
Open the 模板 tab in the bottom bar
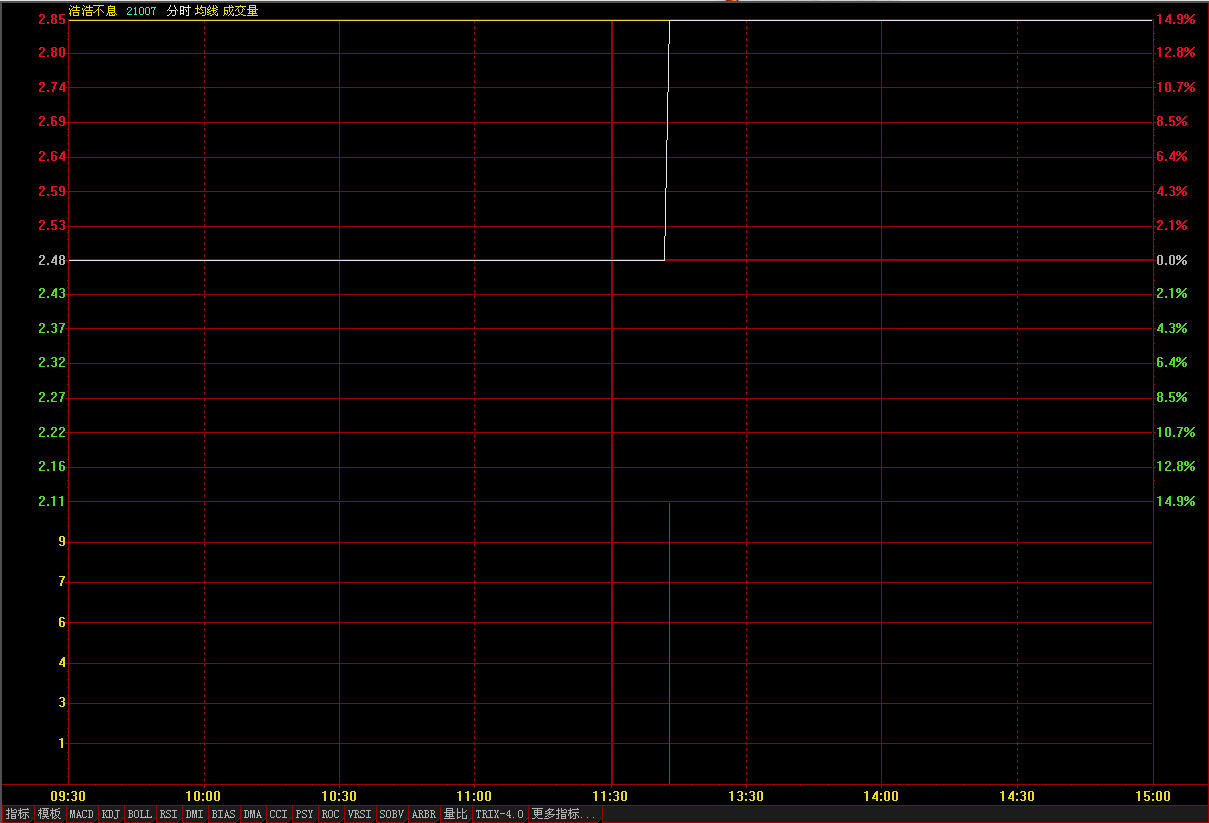click(x=49, y=814)
